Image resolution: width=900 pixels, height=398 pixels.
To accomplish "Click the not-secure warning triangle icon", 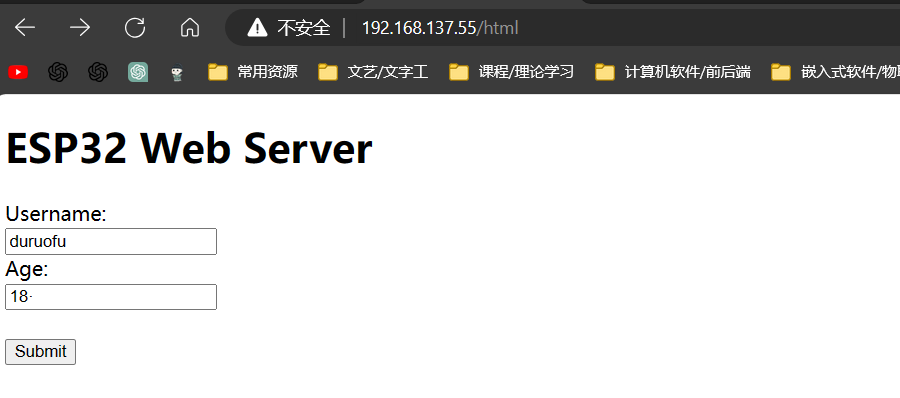I will click(257, 27).
